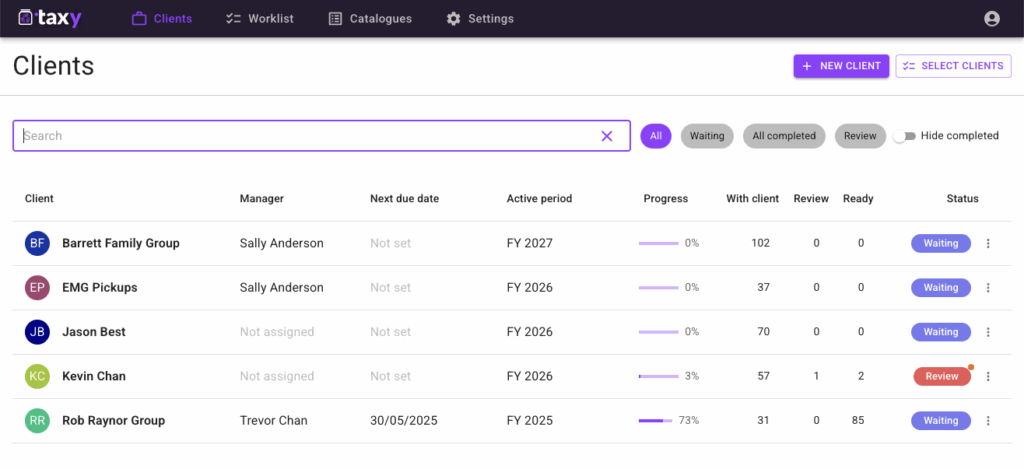Click the EMG Pickups EP avatar
Image resolution: width=1024 pixels, height=469 pixels.
click(37, 288)
